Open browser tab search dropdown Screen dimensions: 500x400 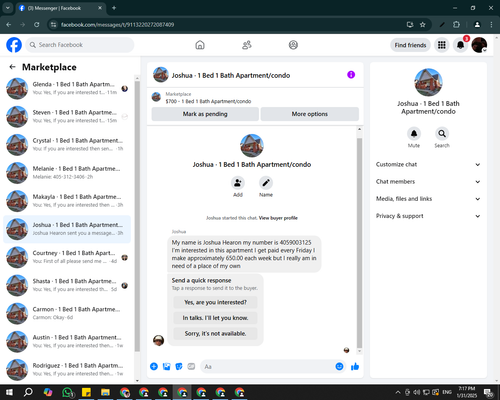[x=7, y=8]
